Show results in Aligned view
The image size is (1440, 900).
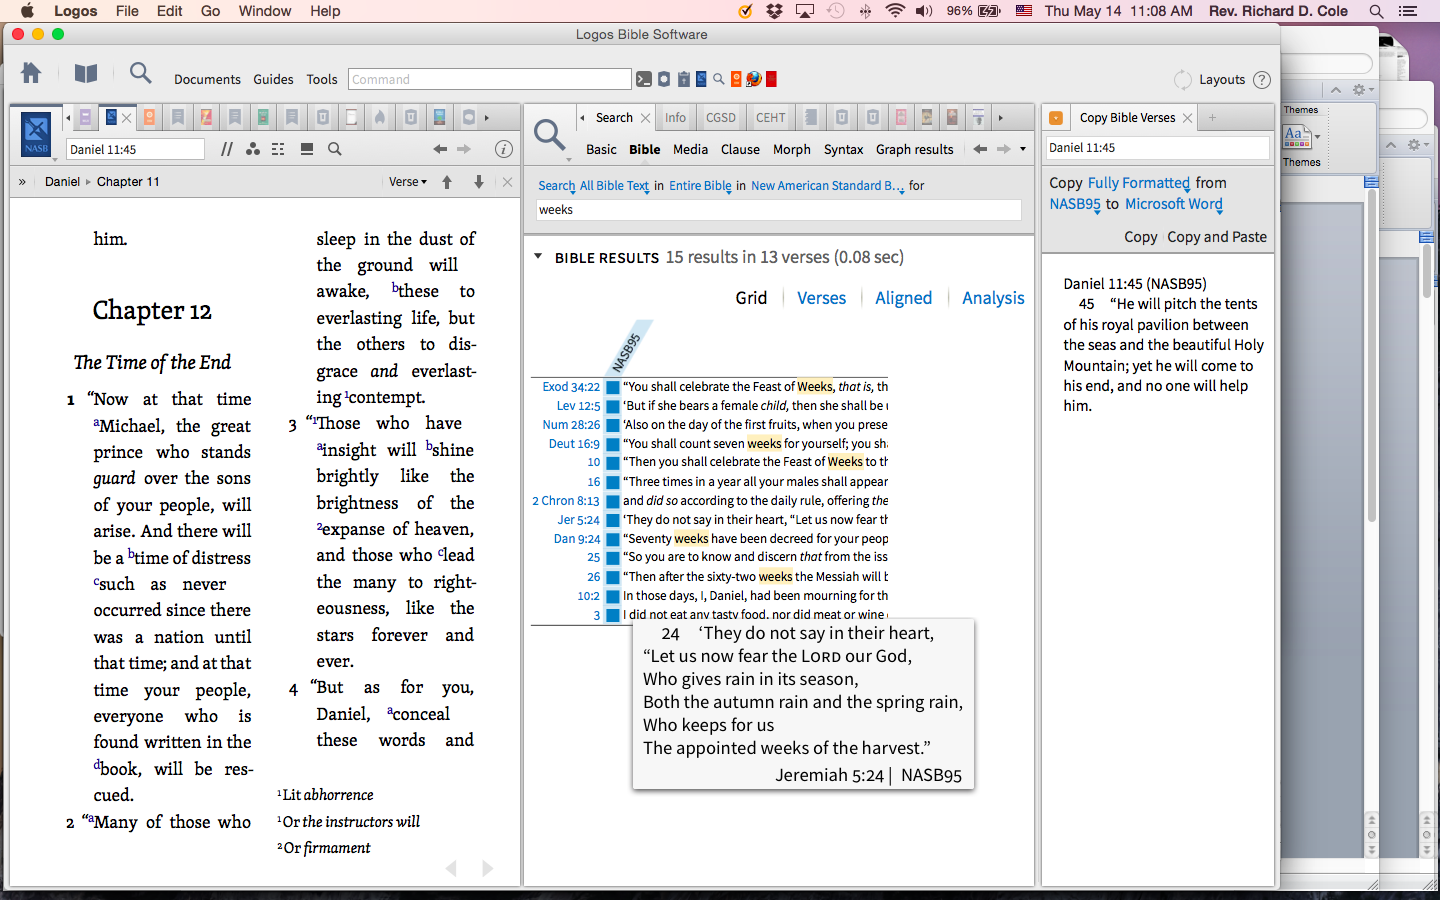[904, 298]
